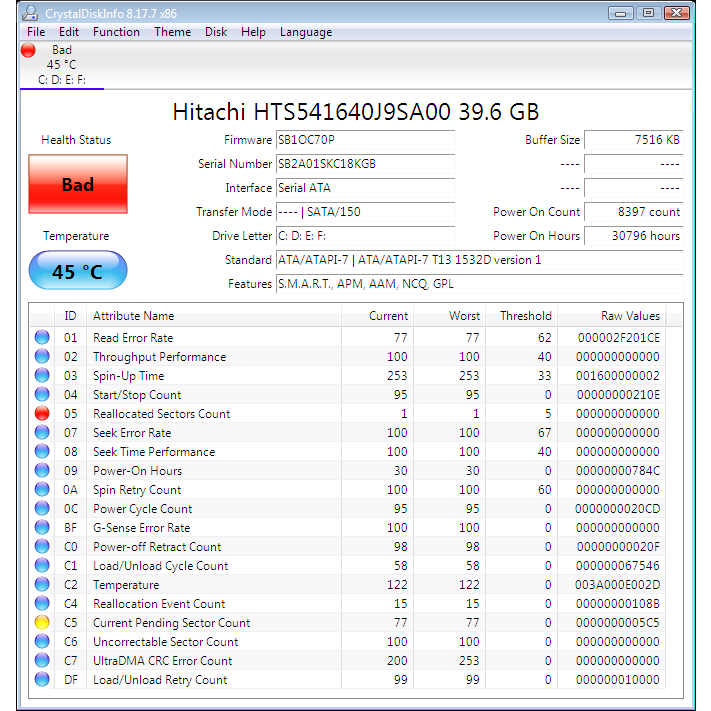The image size is (711, 711).
Task: Open the Help menu
Action: pyautogui.click(x=253, y=32)
